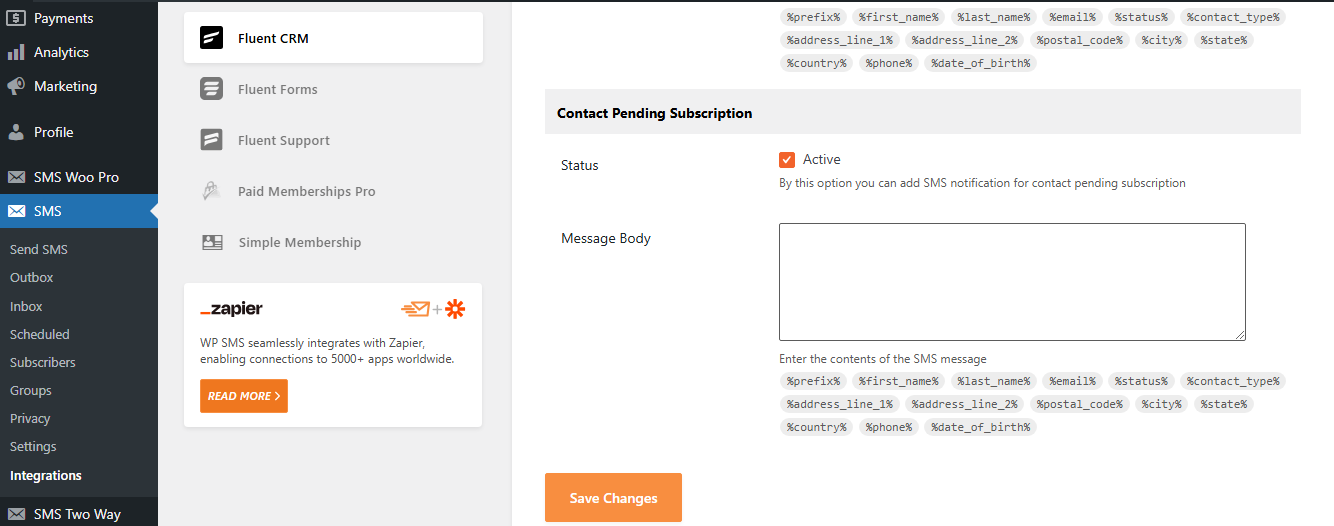The image size is (1334, 526).
Task: Select Paid Memberships Pro integration tab
Action: [333, 191]
